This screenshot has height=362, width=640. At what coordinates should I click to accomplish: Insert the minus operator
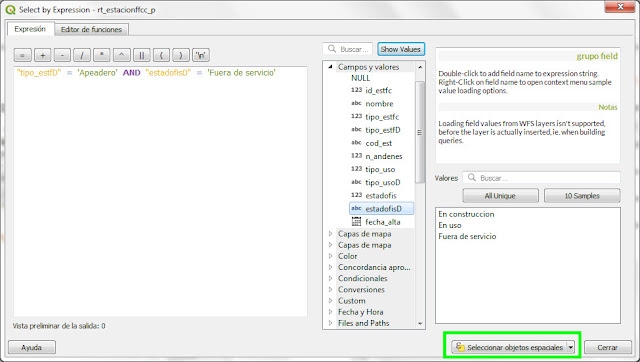click(x=62, y=55)
